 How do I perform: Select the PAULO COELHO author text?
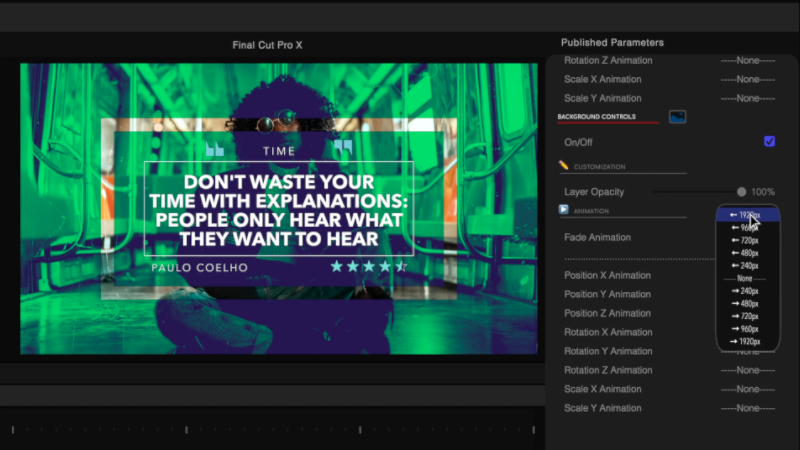point(199,267)
